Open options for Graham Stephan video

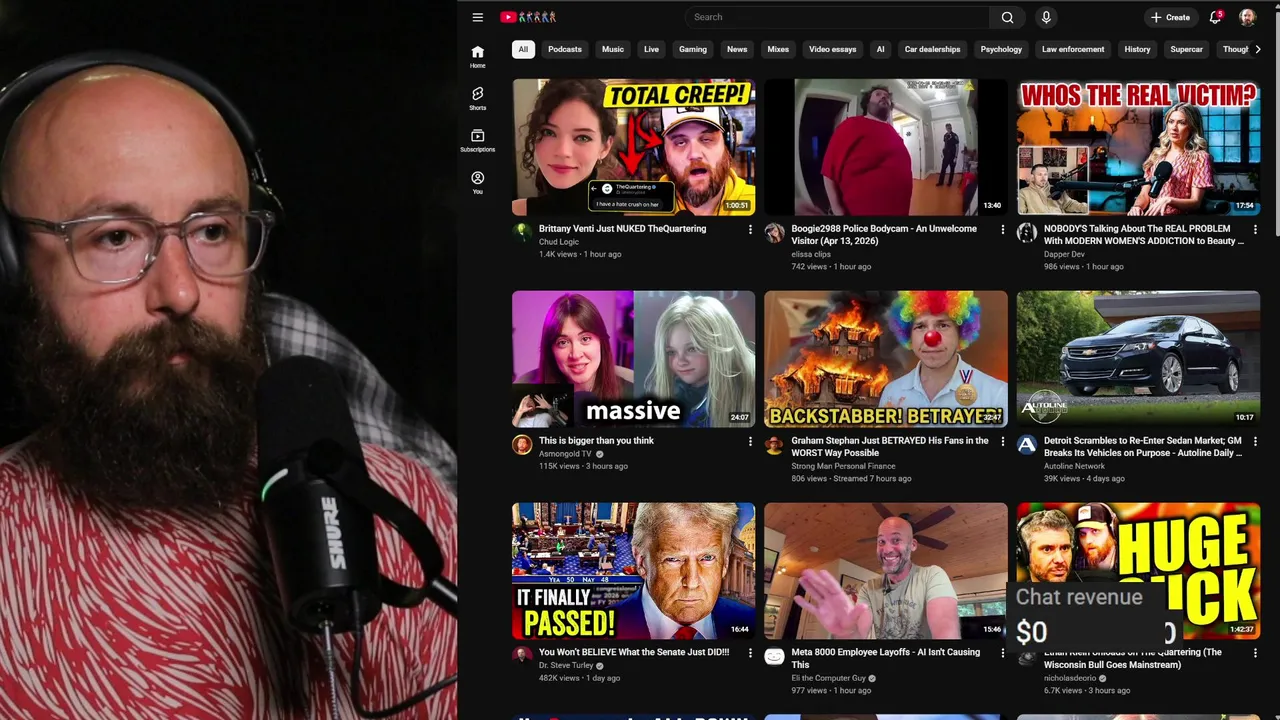point(1003,441)
